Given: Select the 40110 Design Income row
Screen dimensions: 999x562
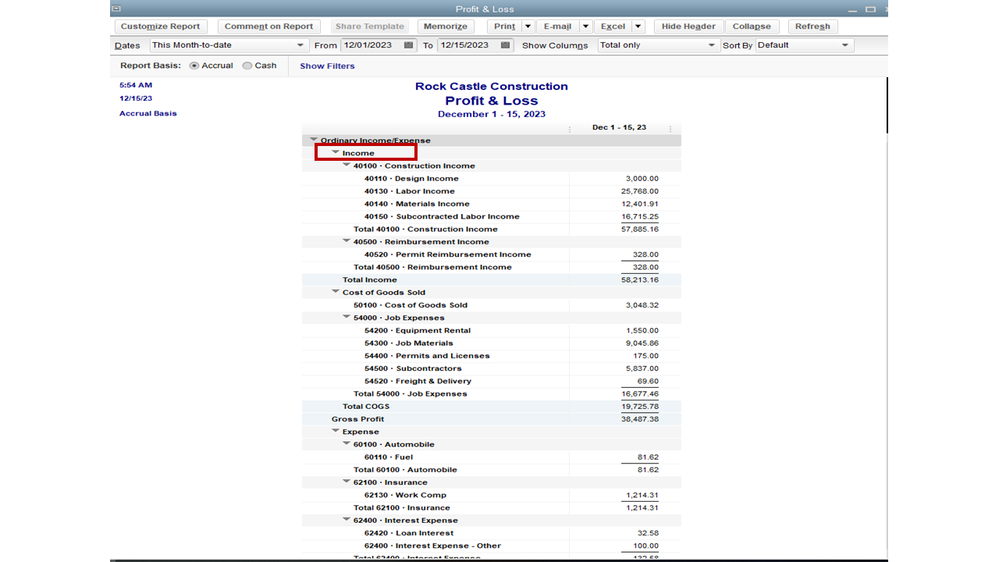Looking at the screenshot, I should coord(491,178).
